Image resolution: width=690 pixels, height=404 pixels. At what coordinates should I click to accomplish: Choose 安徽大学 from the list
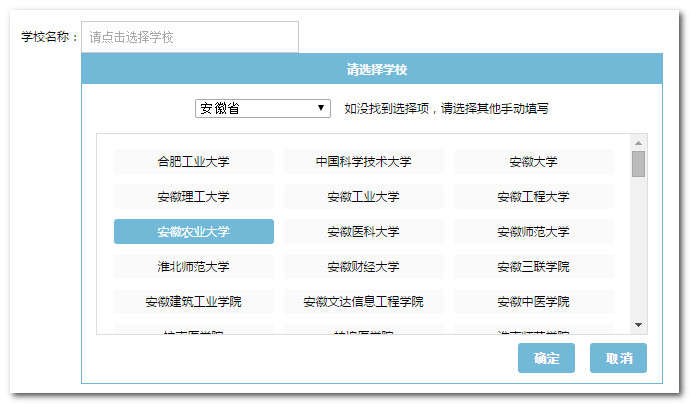point(533,162)
